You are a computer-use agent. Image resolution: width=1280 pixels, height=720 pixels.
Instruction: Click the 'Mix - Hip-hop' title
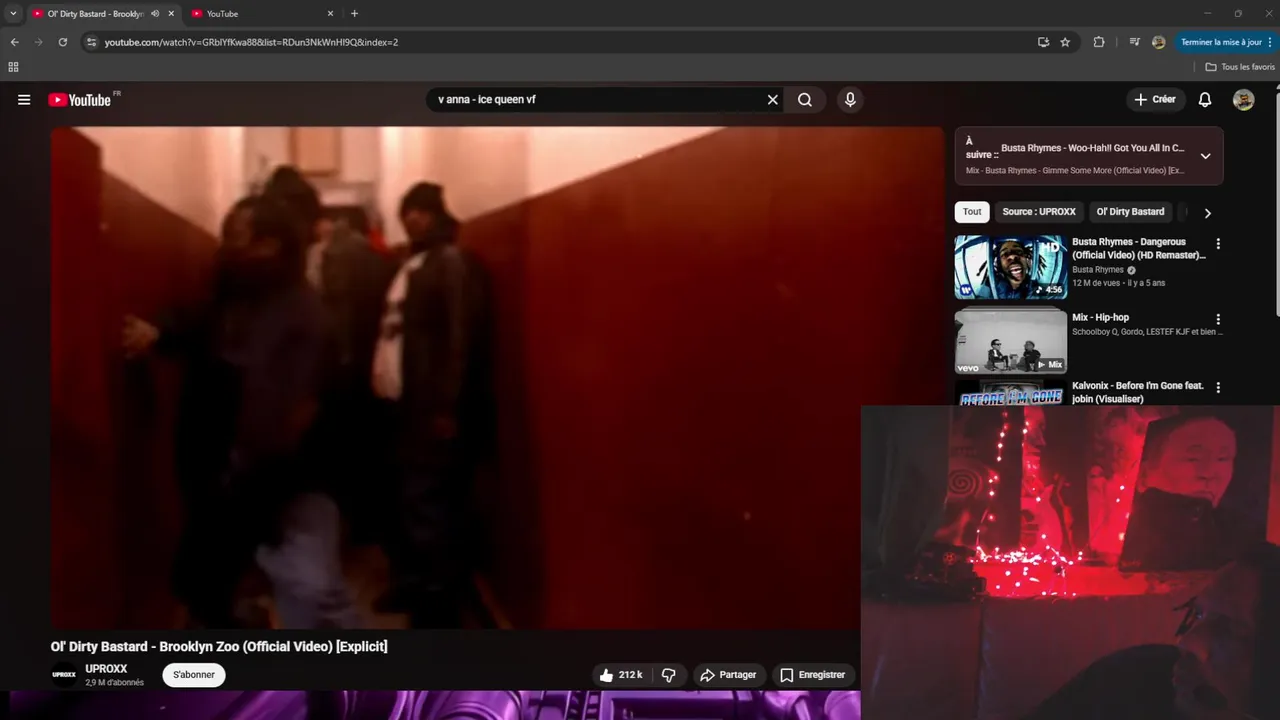[x=1100, y=318]
